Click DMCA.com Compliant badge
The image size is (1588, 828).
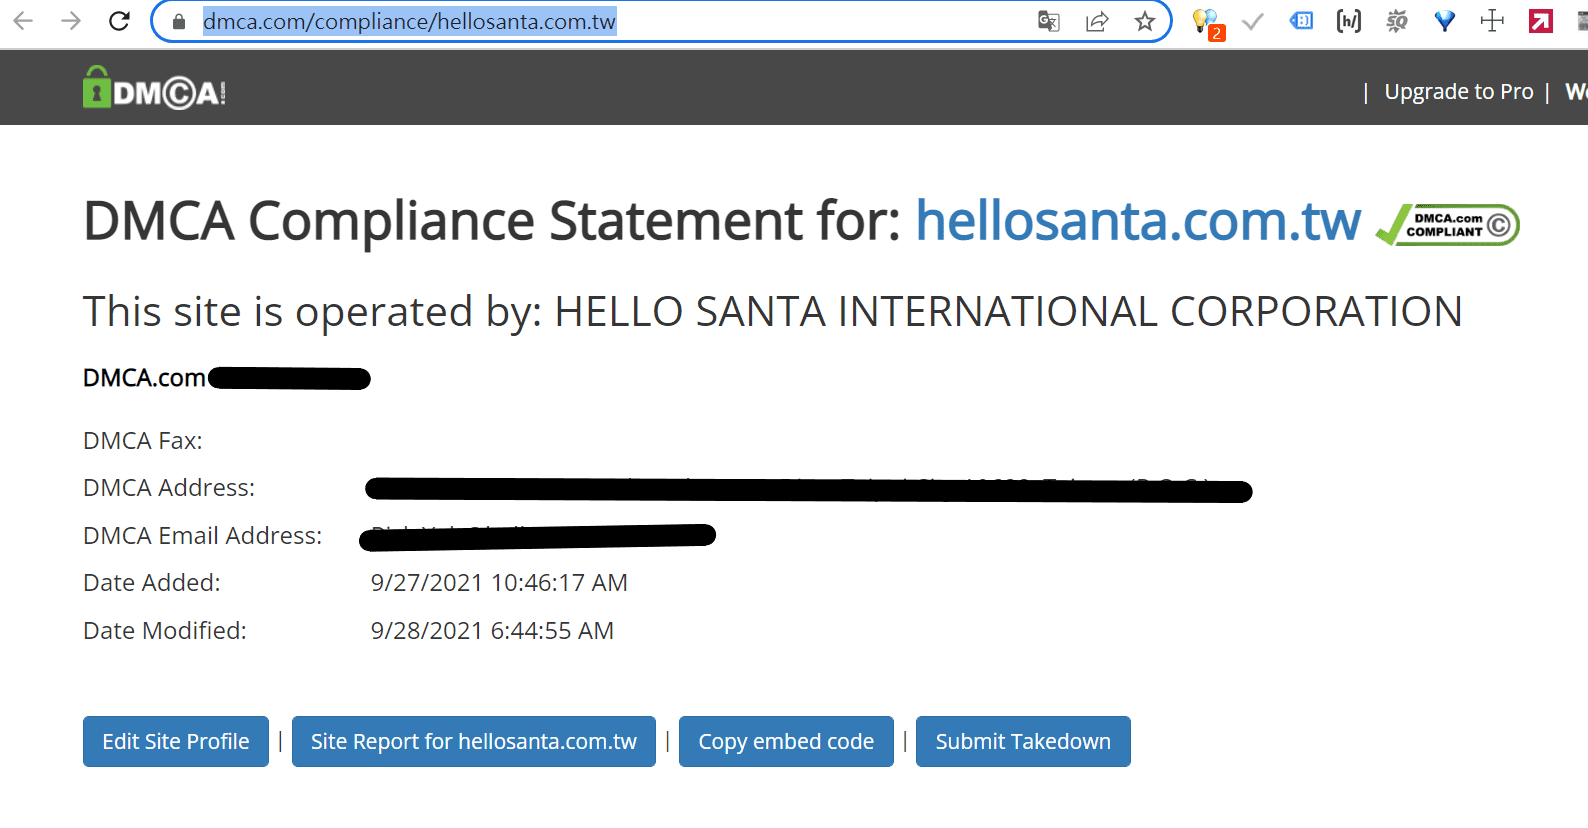point(1448,225)
